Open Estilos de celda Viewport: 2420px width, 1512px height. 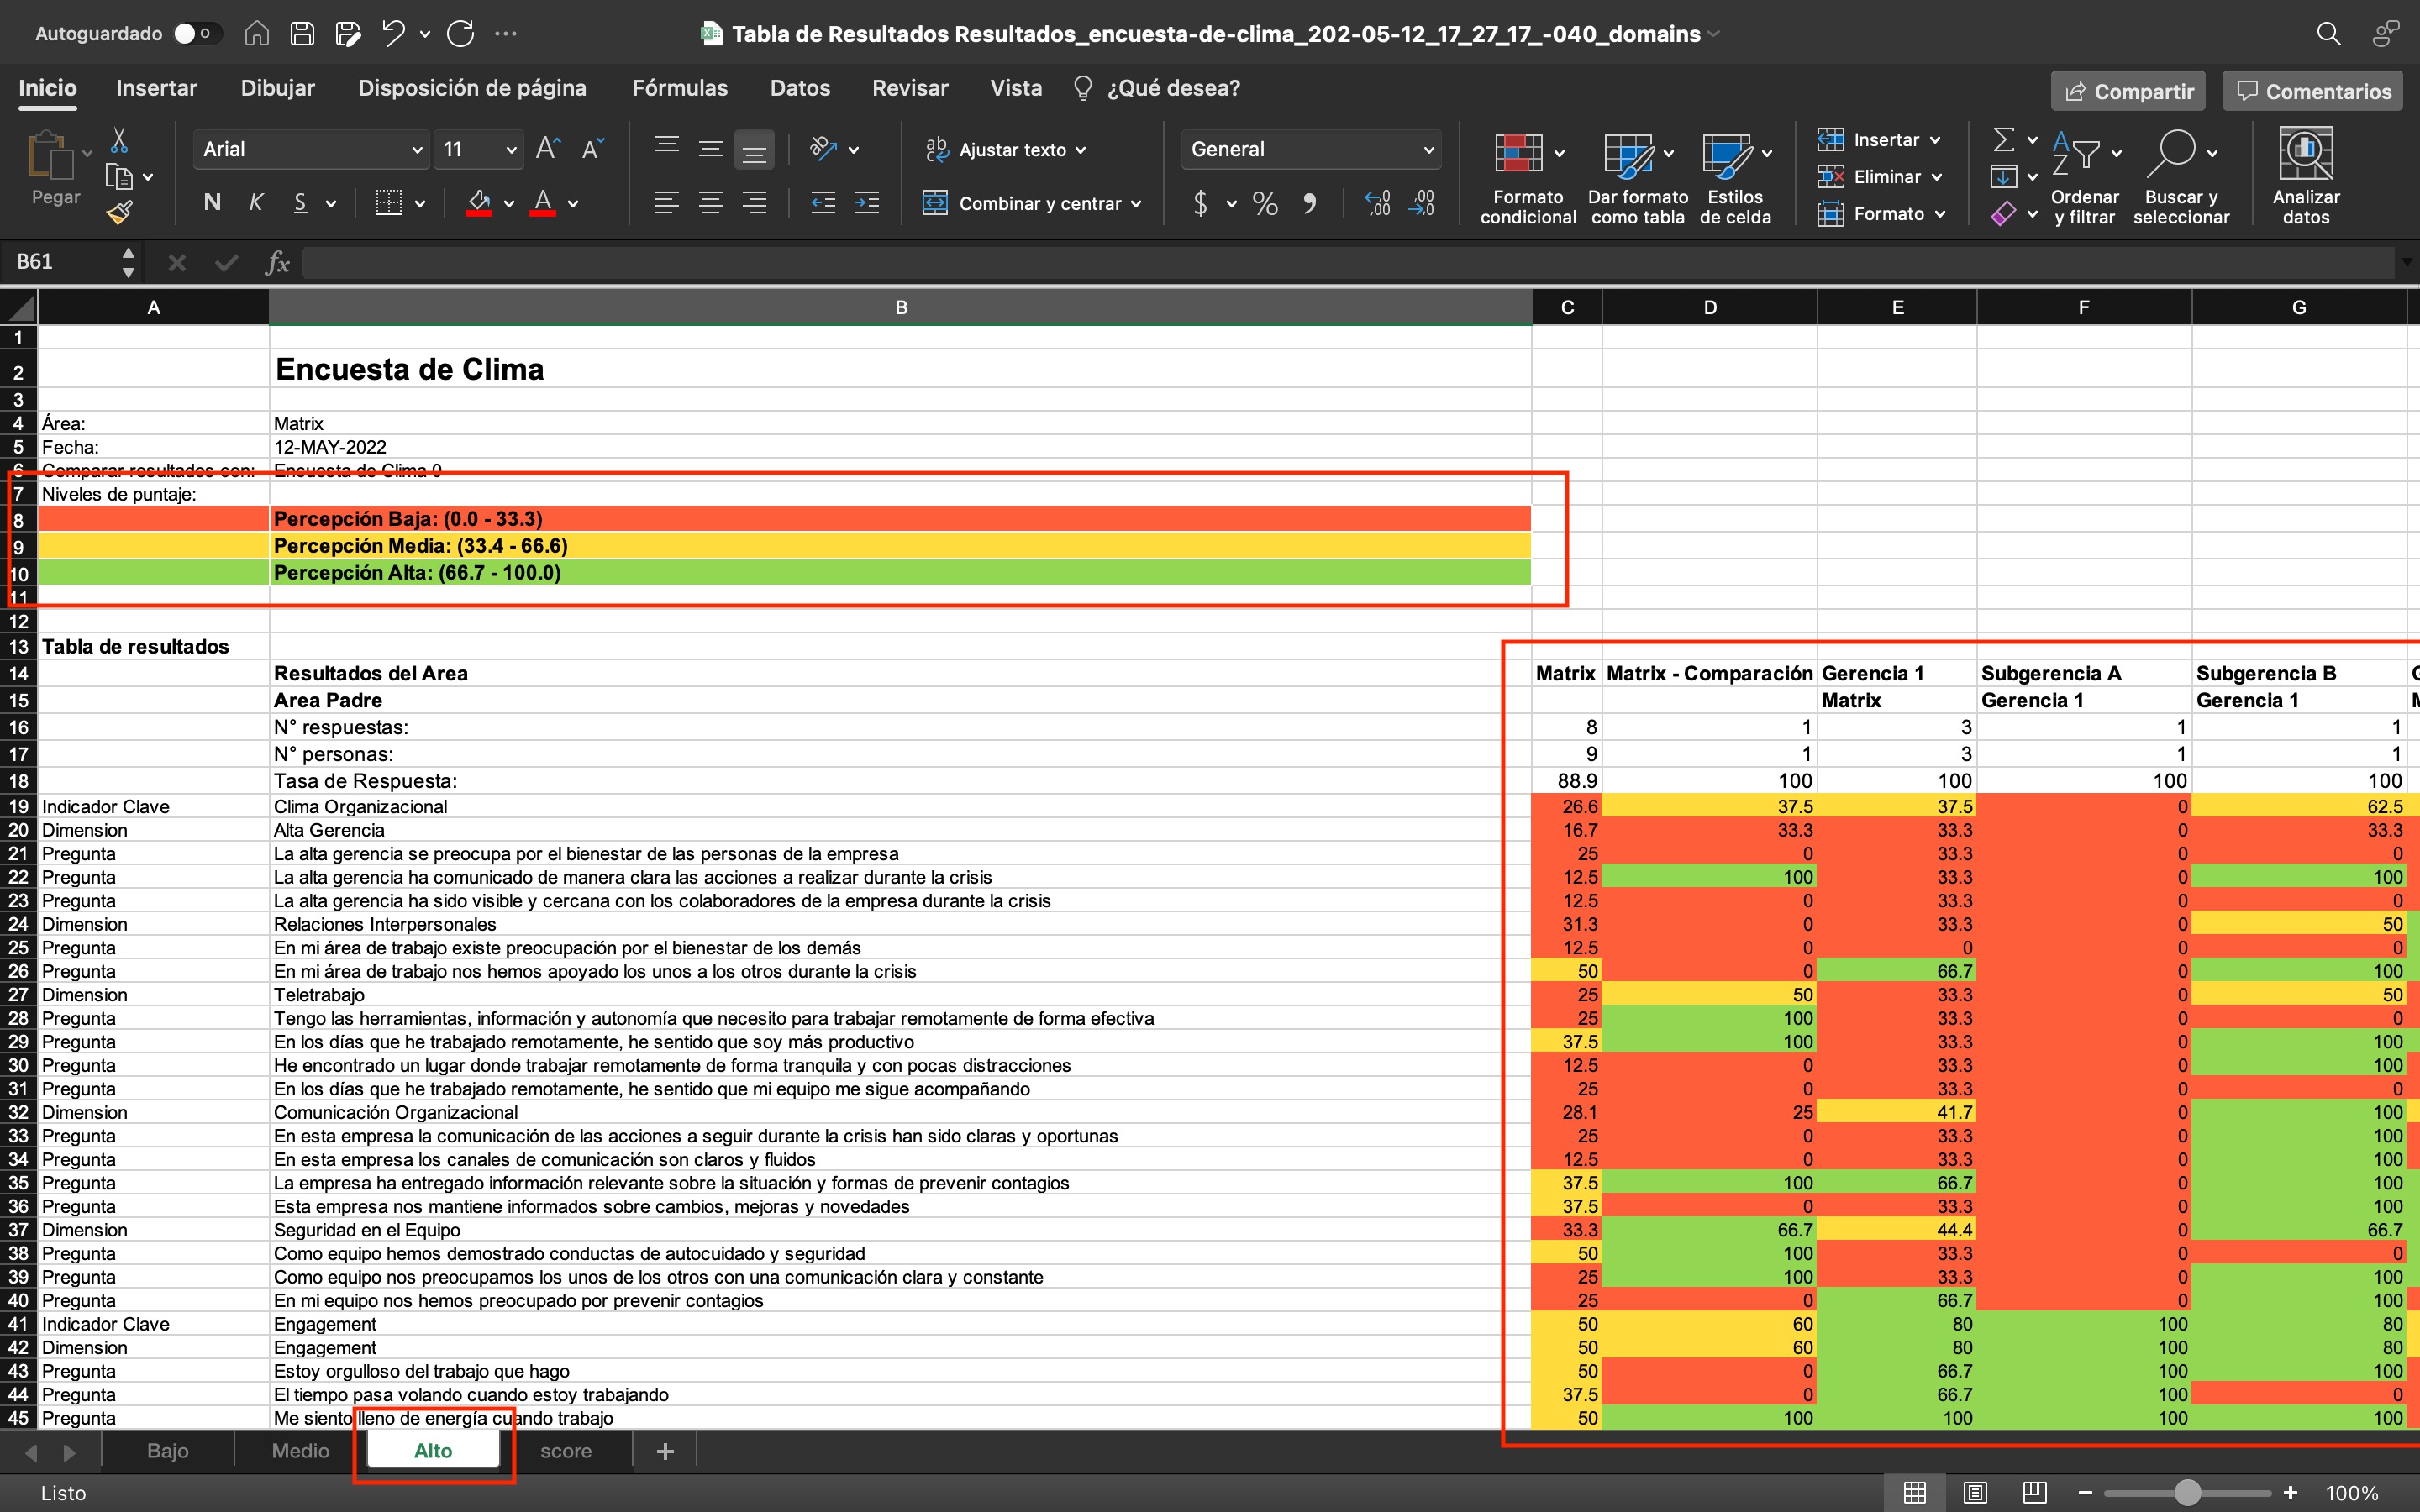[1735, 179]
